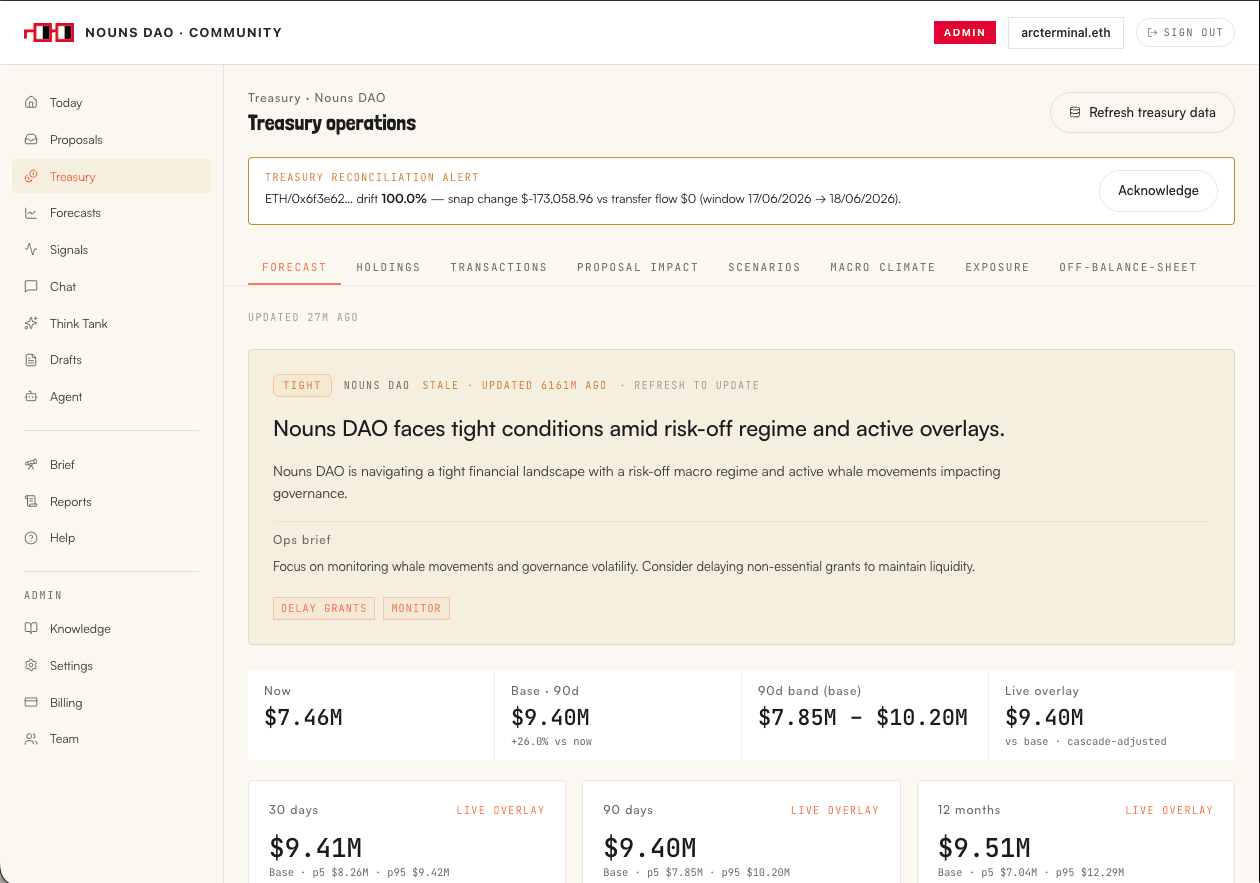Switch to the Forecast tab
This screenshot has width=1260, height=883.
pyautogui.click(x=294, y=267)
